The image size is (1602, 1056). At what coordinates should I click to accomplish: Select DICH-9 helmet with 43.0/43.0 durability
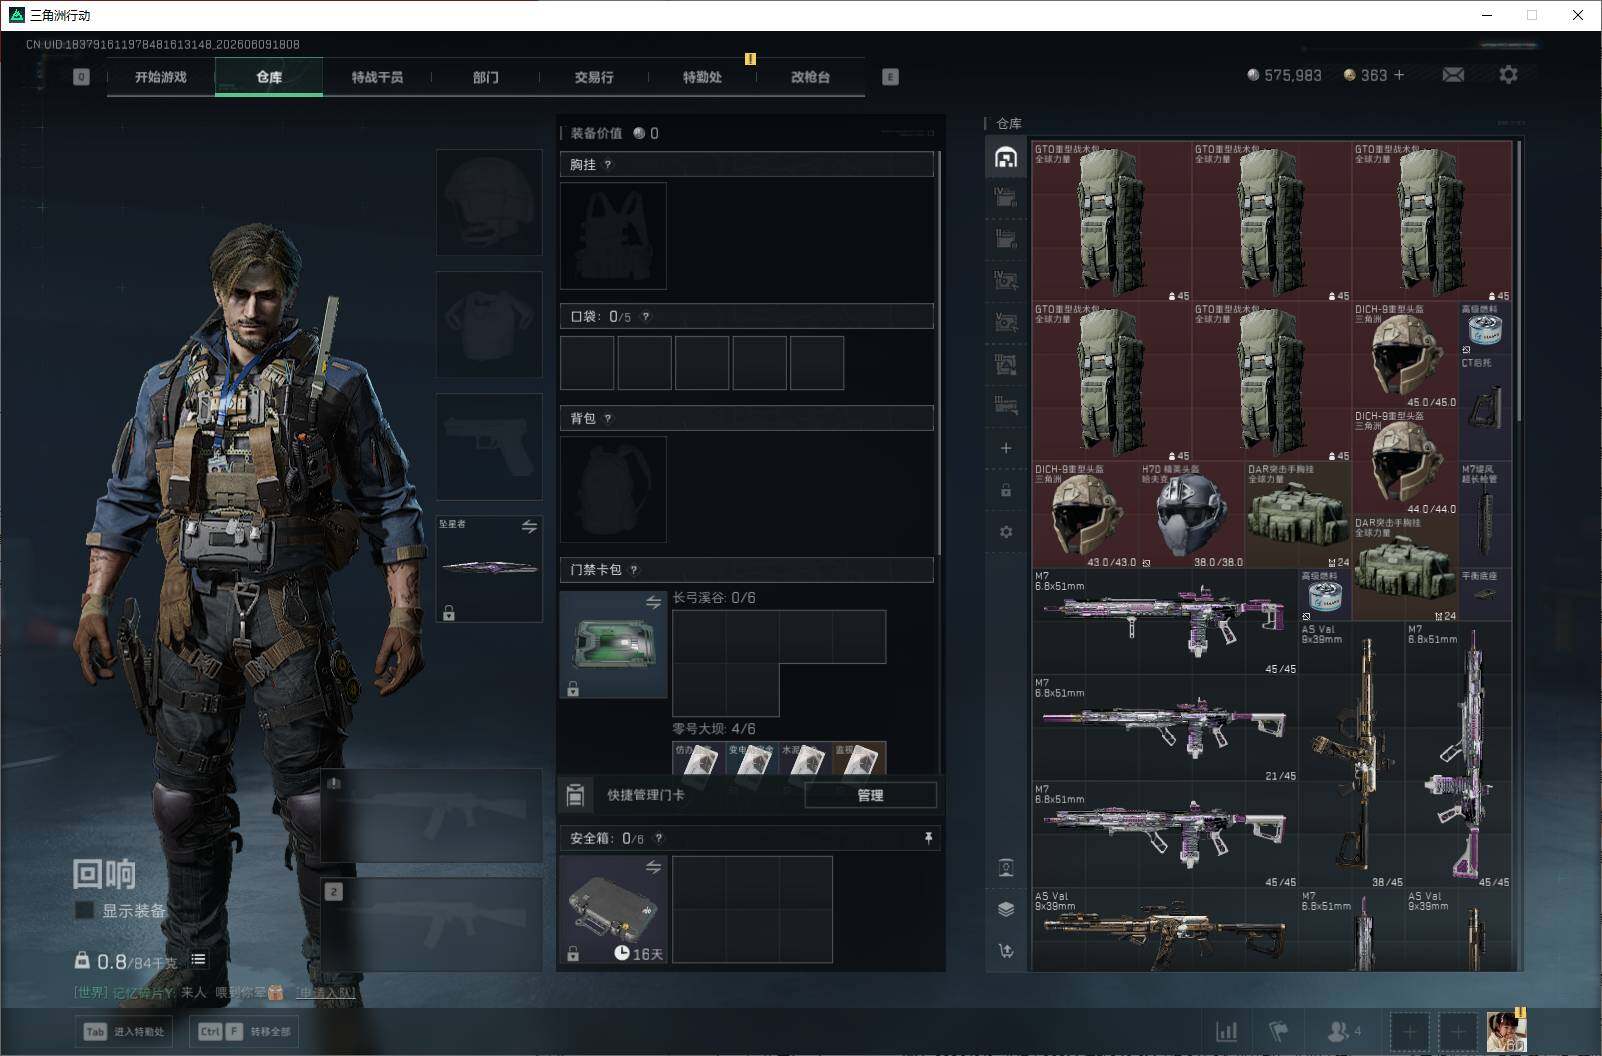pos(1086,515)
